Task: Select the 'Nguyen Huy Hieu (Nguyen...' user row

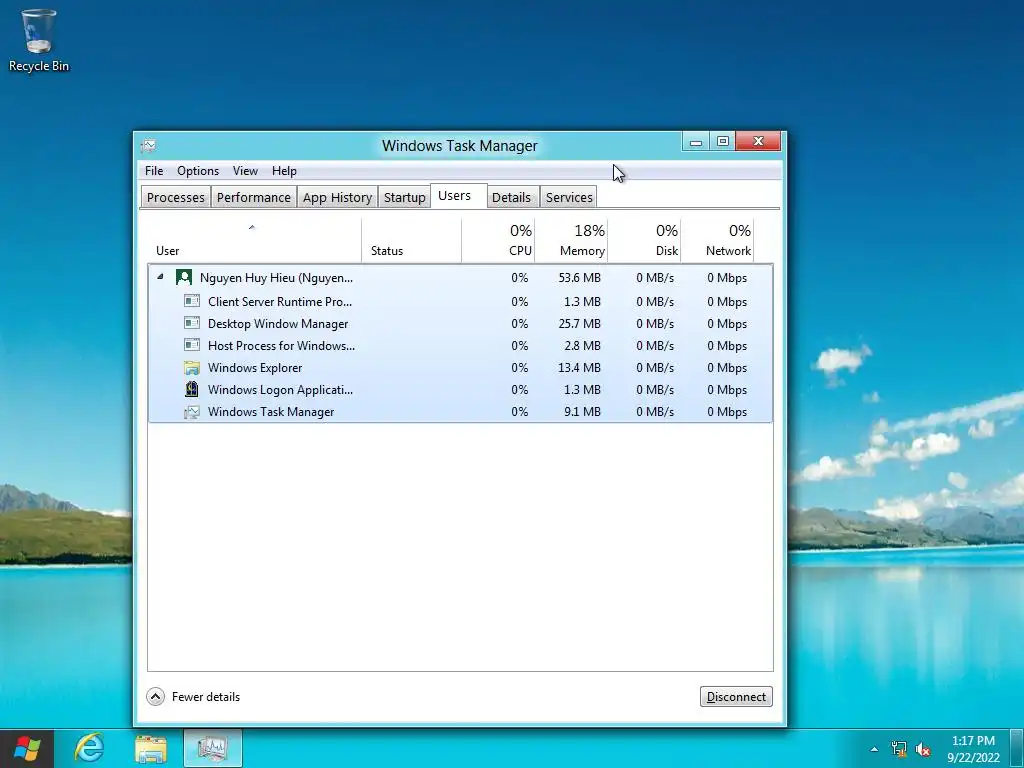Action: (x=460, y=278)
